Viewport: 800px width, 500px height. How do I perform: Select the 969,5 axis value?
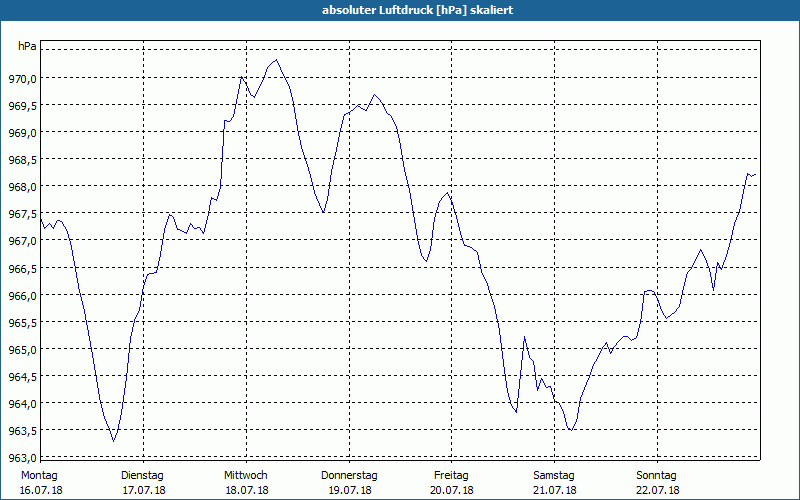[22, 106]
